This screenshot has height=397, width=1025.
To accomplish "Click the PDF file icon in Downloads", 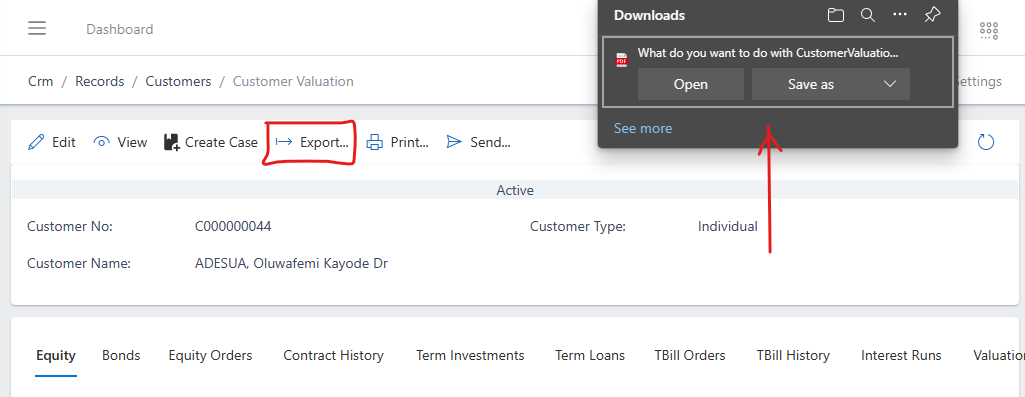I will pyautogui.click(x=621, y=60).
